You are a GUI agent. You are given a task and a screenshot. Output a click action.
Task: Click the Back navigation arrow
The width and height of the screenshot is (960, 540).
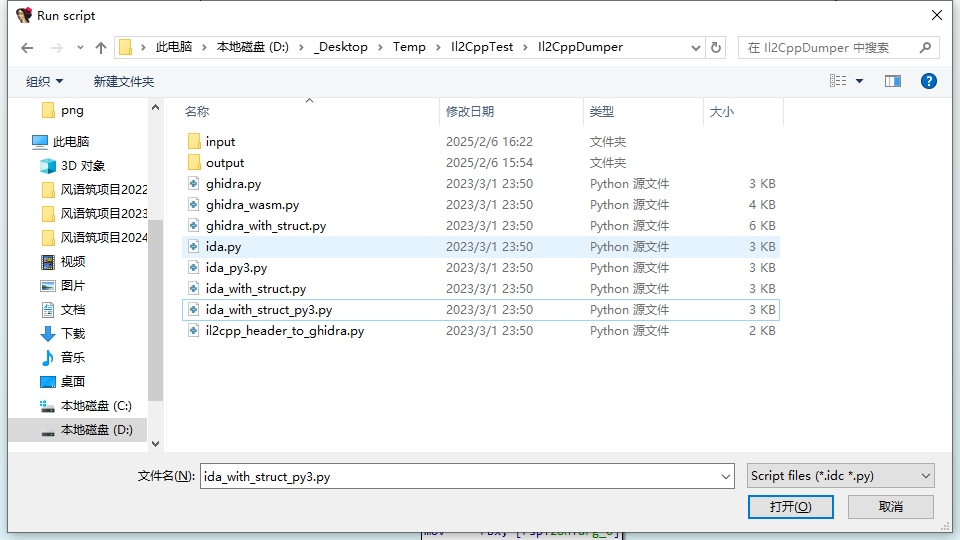point(27,48)
